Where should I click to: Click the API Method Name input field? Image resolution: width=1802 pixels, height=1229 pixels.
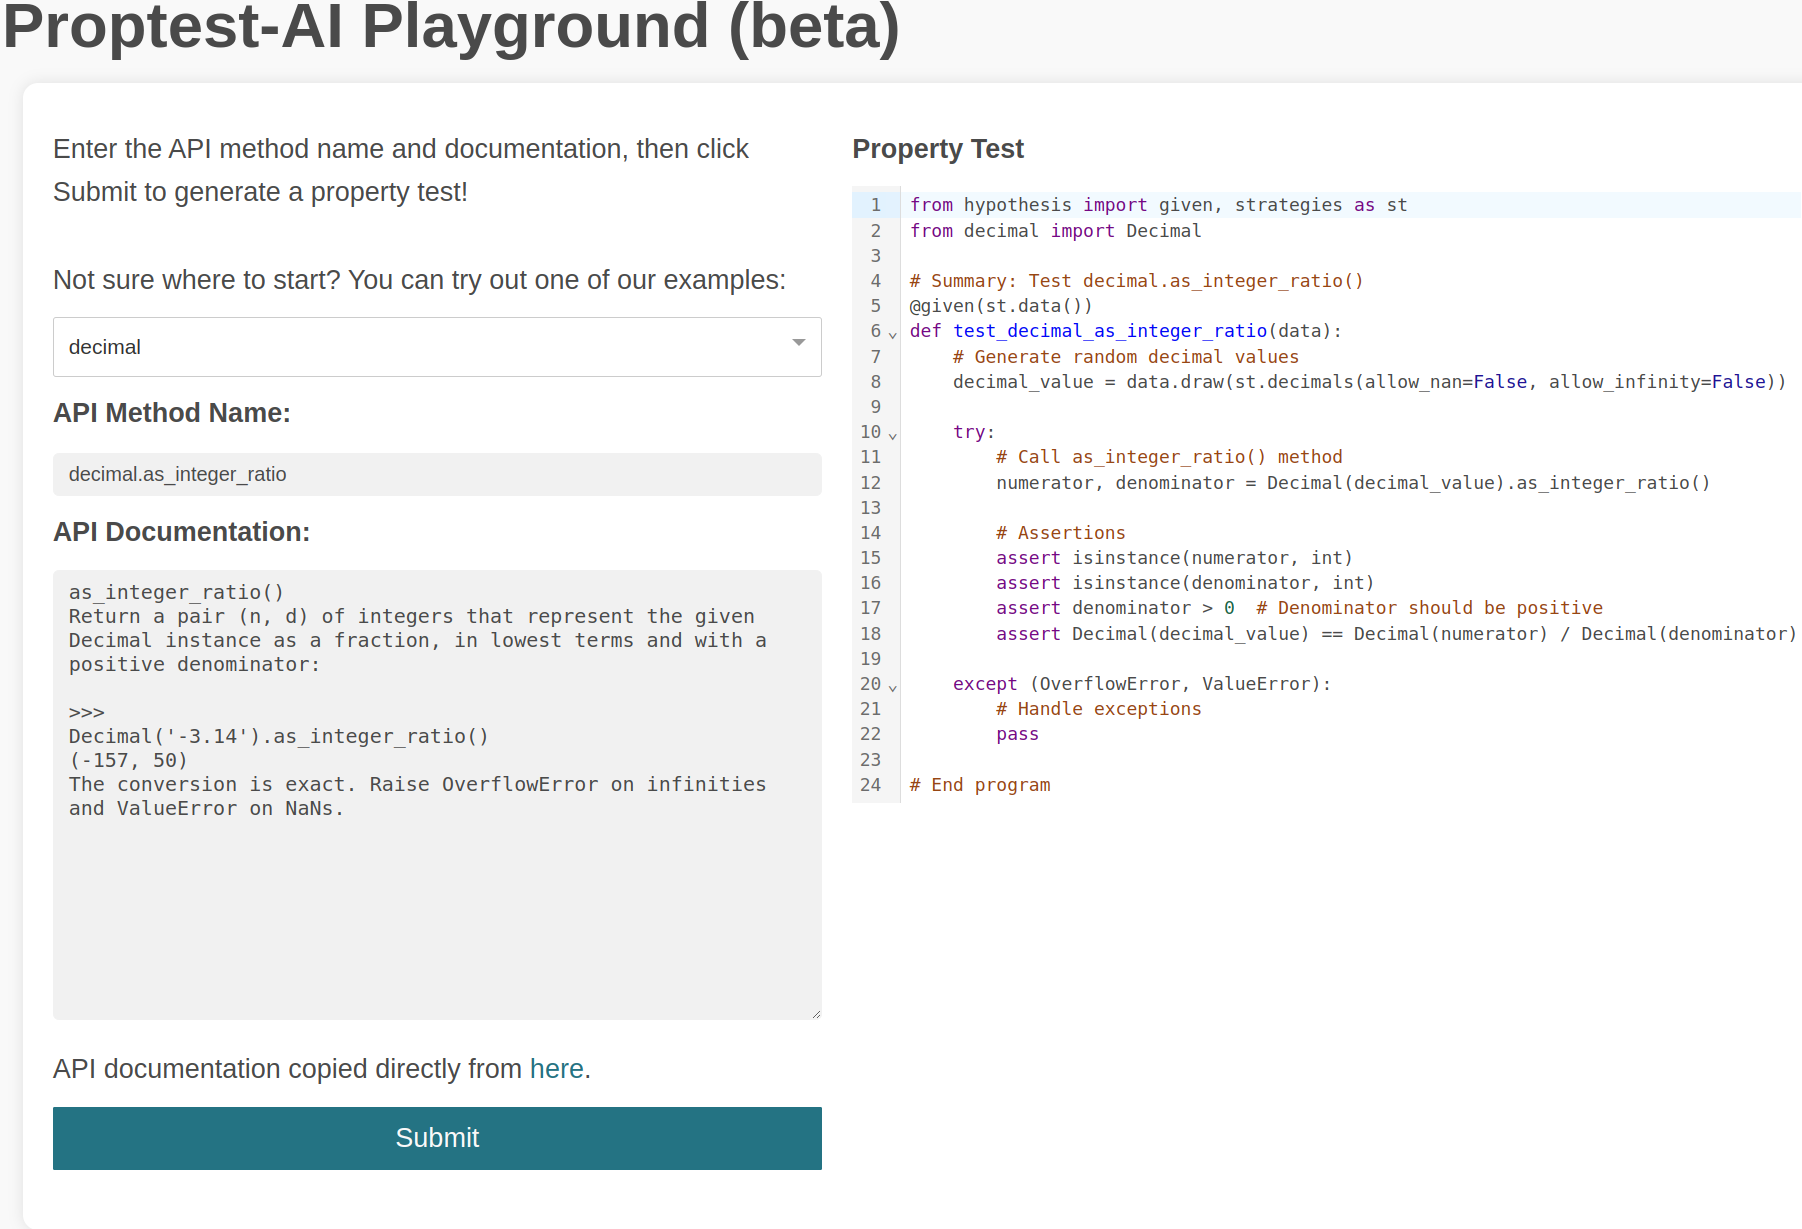click(437, 474)
